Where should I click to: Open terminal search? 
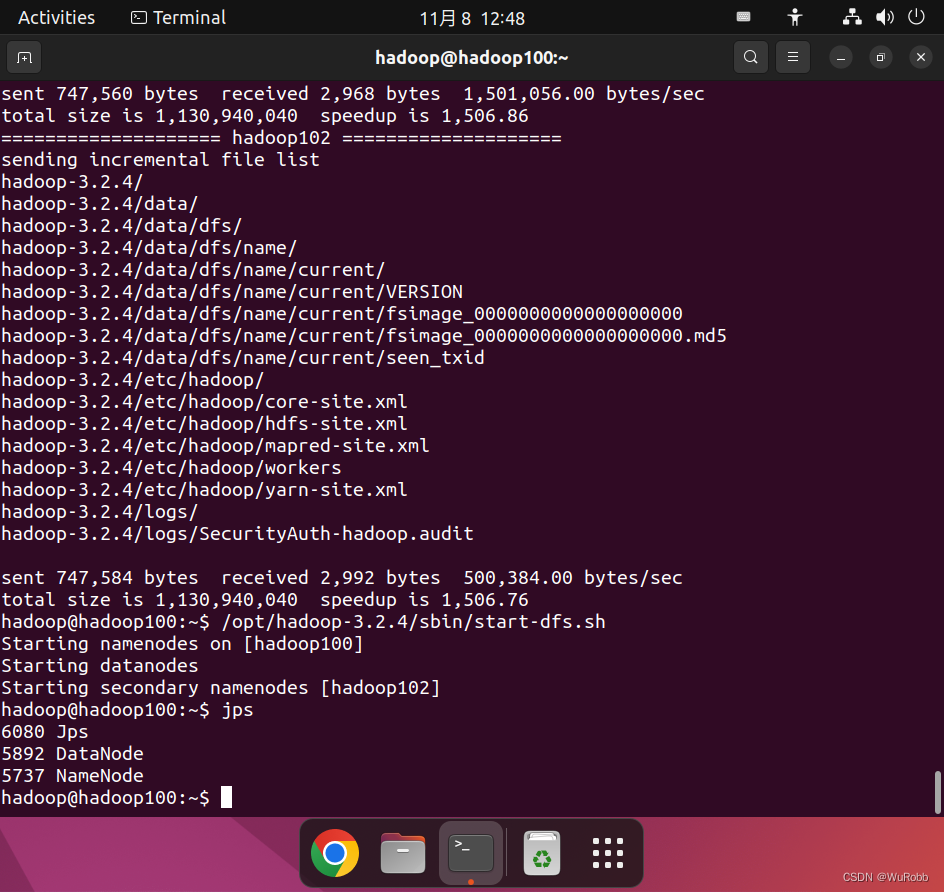click(750, 57)
